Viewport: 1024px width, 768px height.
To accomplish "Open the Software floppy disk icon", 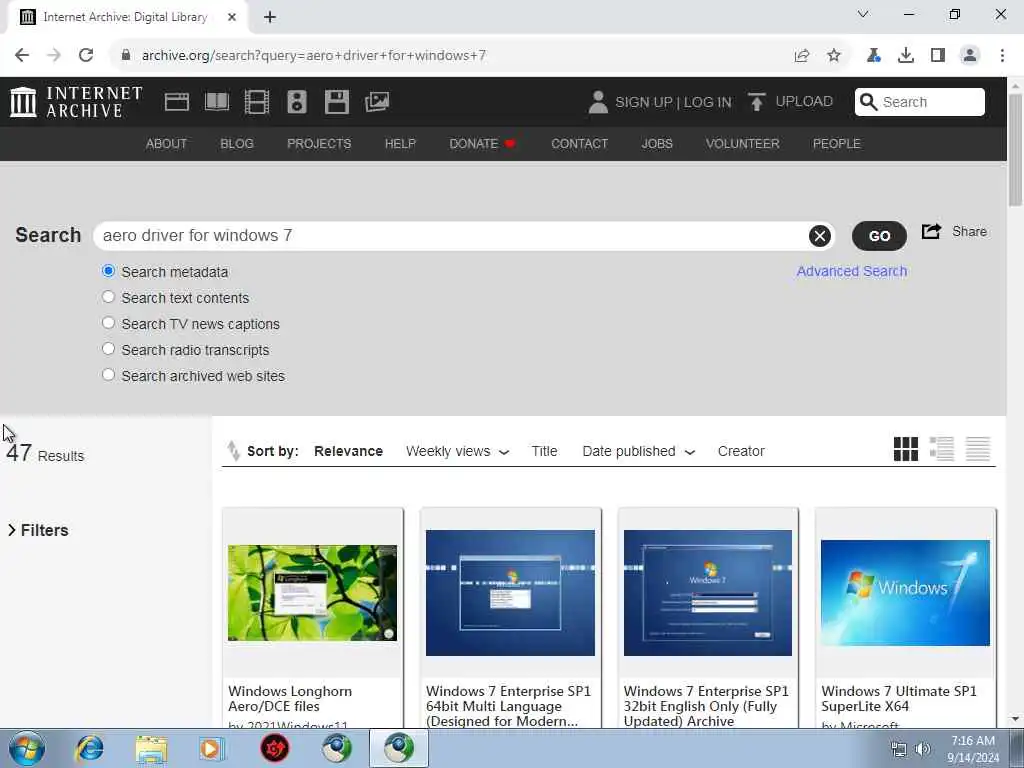I will (337, 102).
